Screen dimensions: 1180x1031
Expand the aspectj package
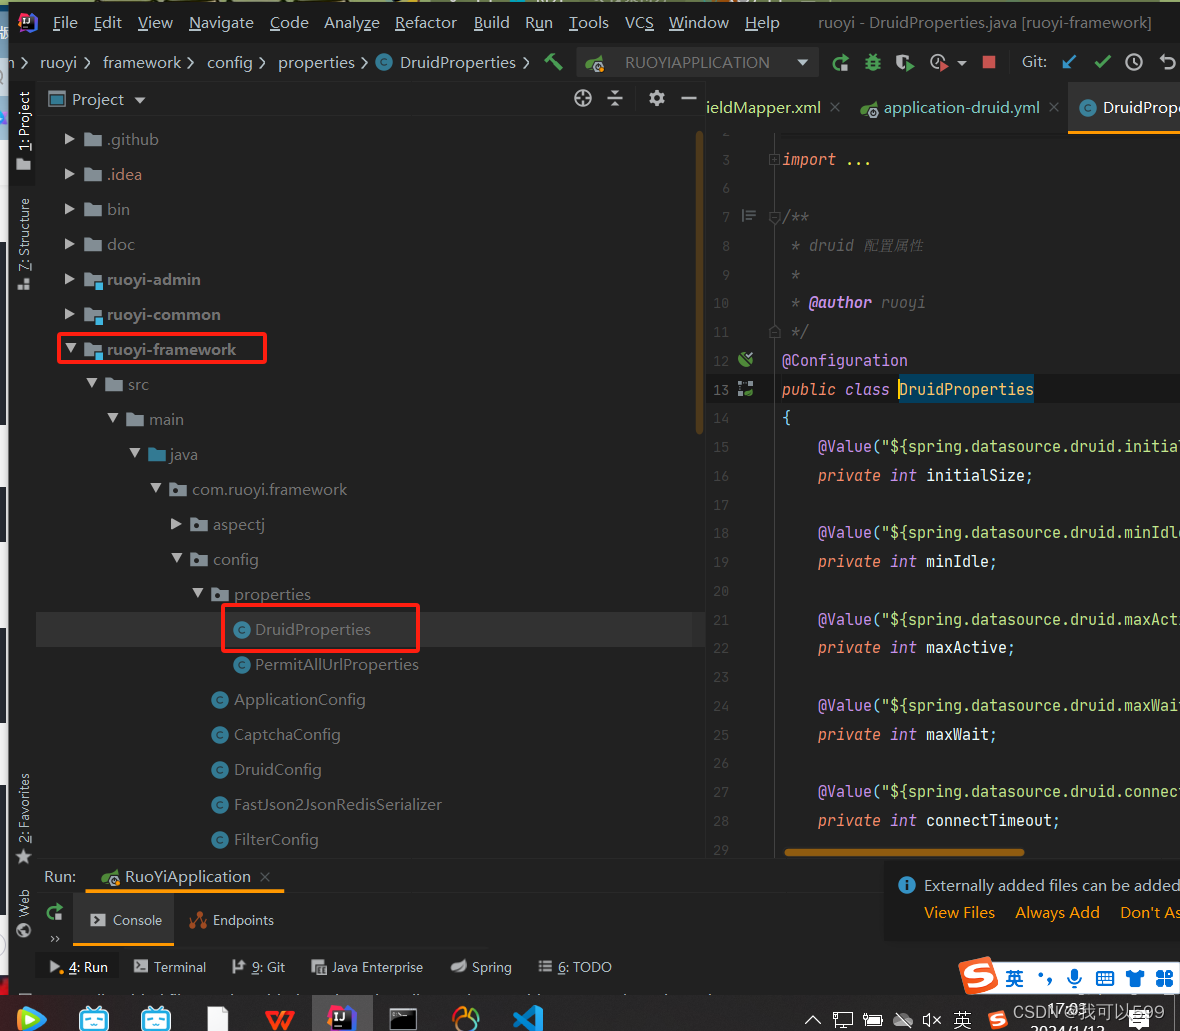[x=175, y=524]
